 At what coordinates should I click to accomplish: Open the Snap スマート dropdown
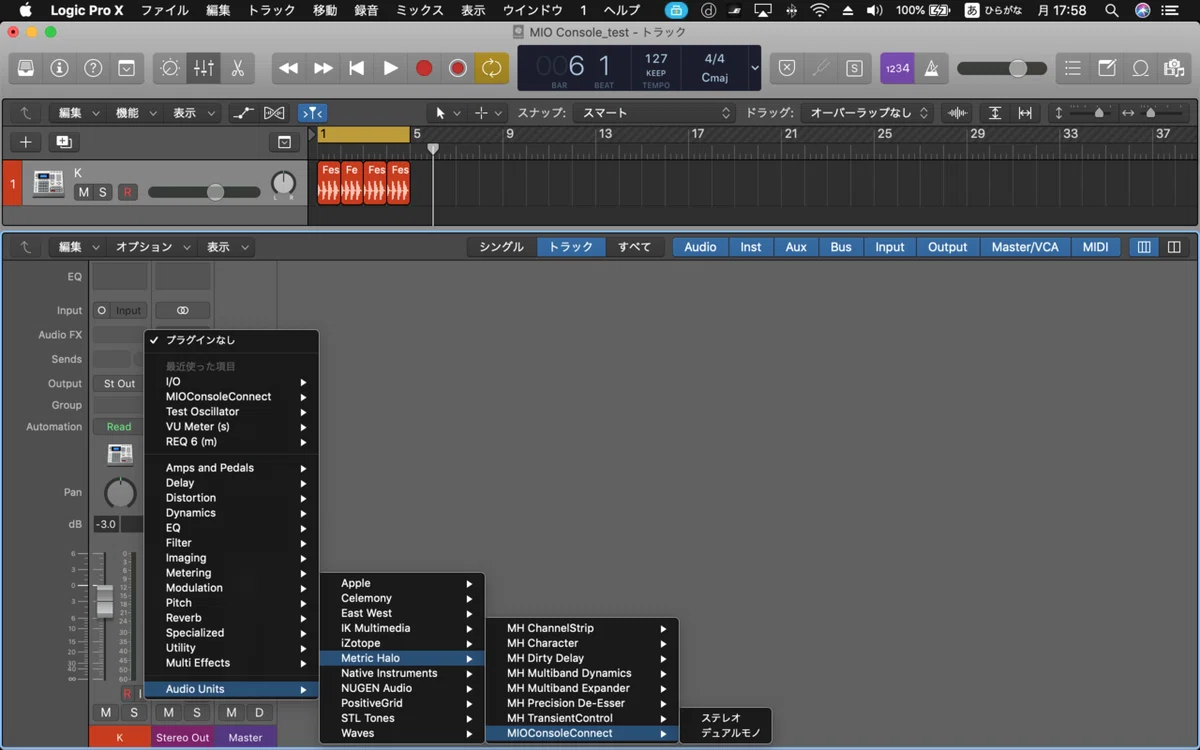pos(654,113)
